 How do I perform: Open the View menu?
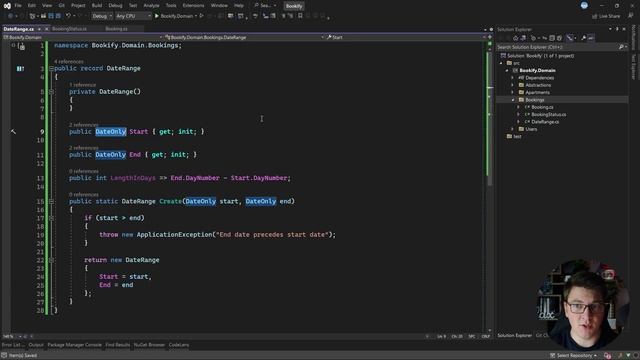pyautogui.click(x=47, y=6)
